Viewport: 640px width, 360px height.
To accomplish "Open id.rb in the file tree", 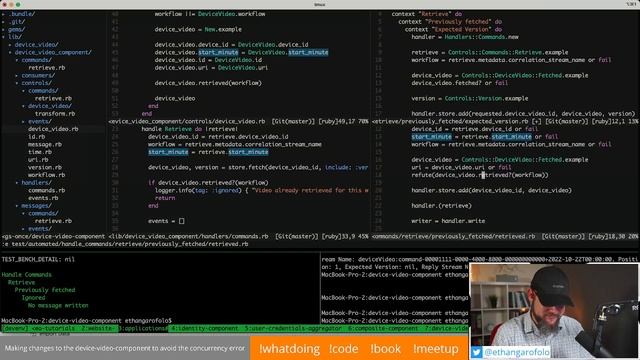I will 36,137.
